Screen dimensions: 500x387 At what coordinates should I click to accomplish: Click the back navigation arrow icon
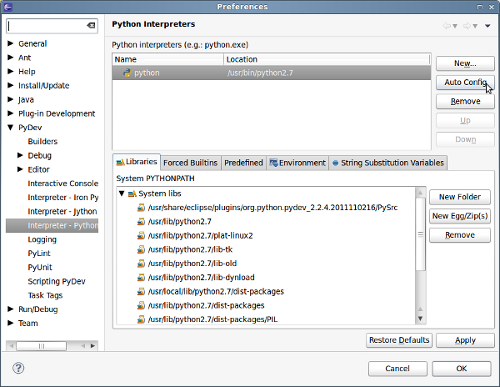click(446, 26)
